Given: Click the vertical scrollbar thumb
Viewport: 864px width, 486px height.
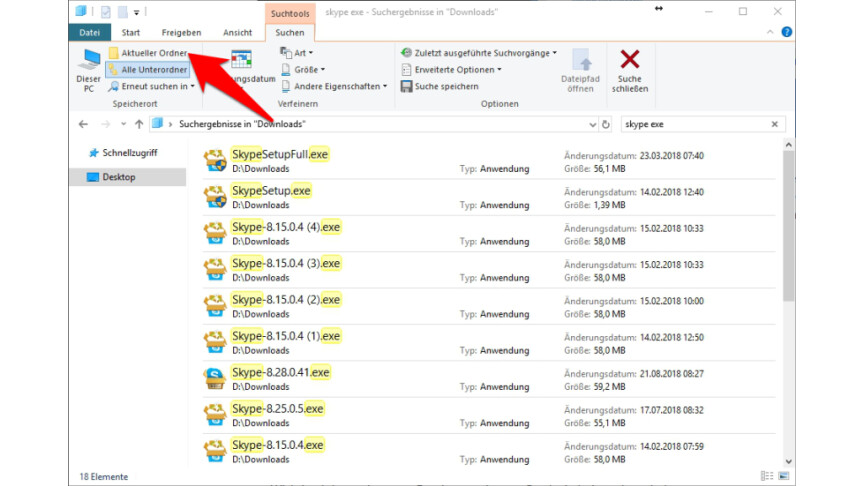Looking at the screenshot, I should pos(789,226).
